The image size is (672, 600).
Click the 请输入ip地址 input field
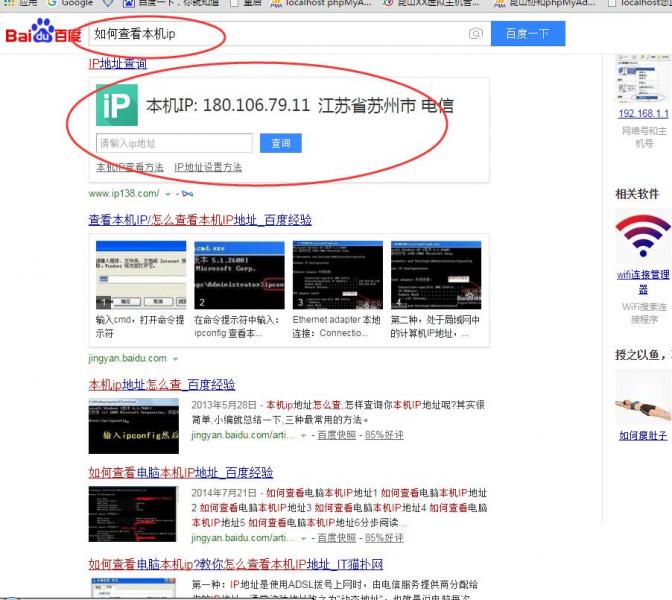pos(174,143)
